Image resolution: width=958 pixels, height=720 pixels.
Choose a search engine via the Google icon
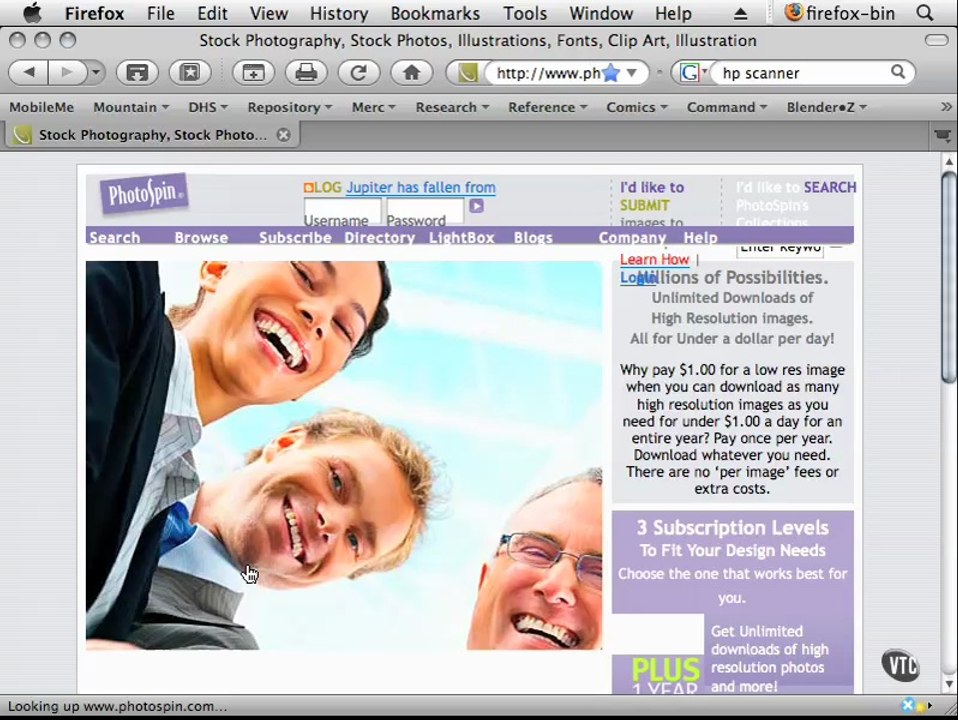click(692, 73)
